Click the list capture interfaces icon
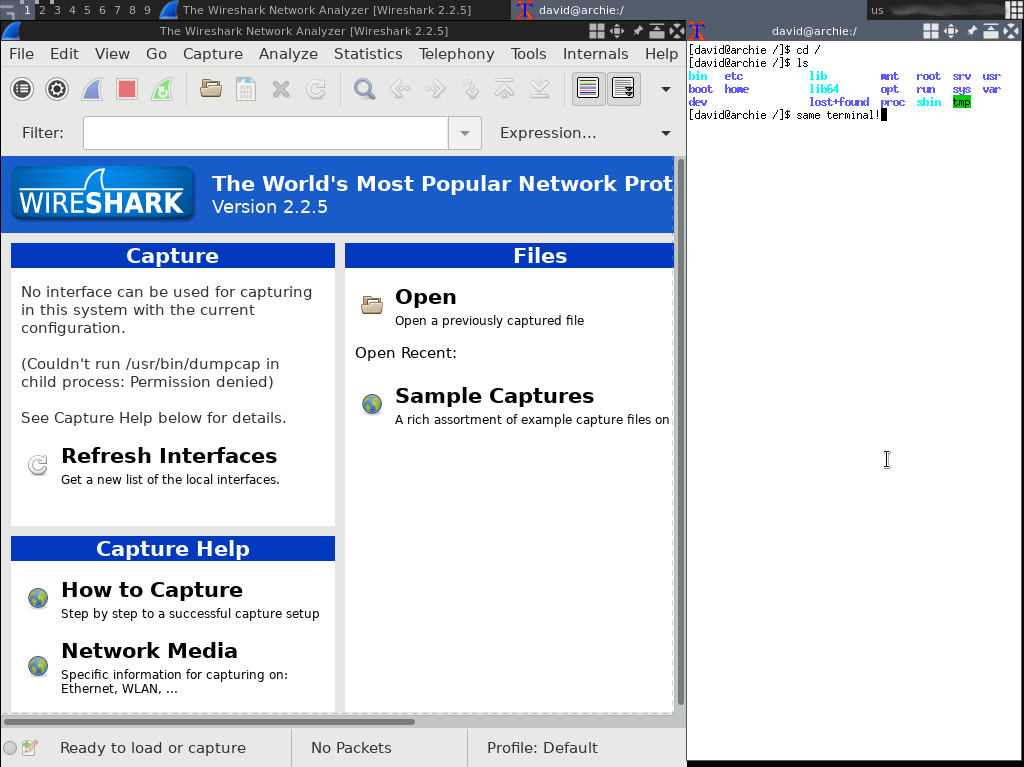1024x767 pixels. point(22,89)
